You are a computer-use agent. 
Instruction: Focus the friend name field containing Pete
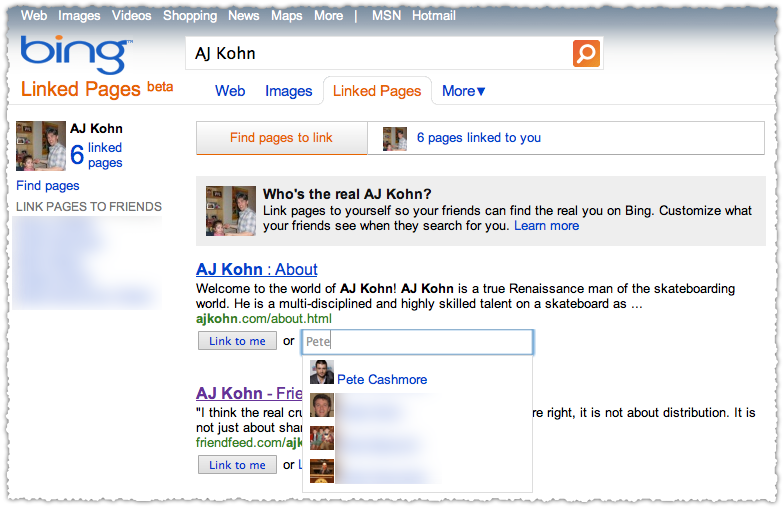tap(418, 342)
